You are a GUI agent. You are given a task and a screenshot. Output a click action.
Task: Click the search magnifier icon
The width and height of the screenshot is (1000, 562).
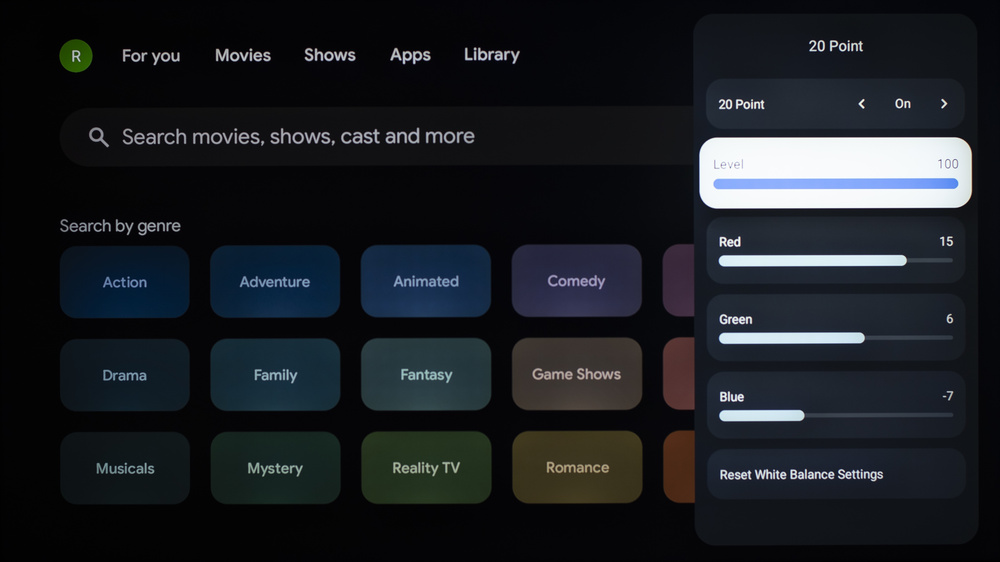pyautogui.click(x=98, y=137)
